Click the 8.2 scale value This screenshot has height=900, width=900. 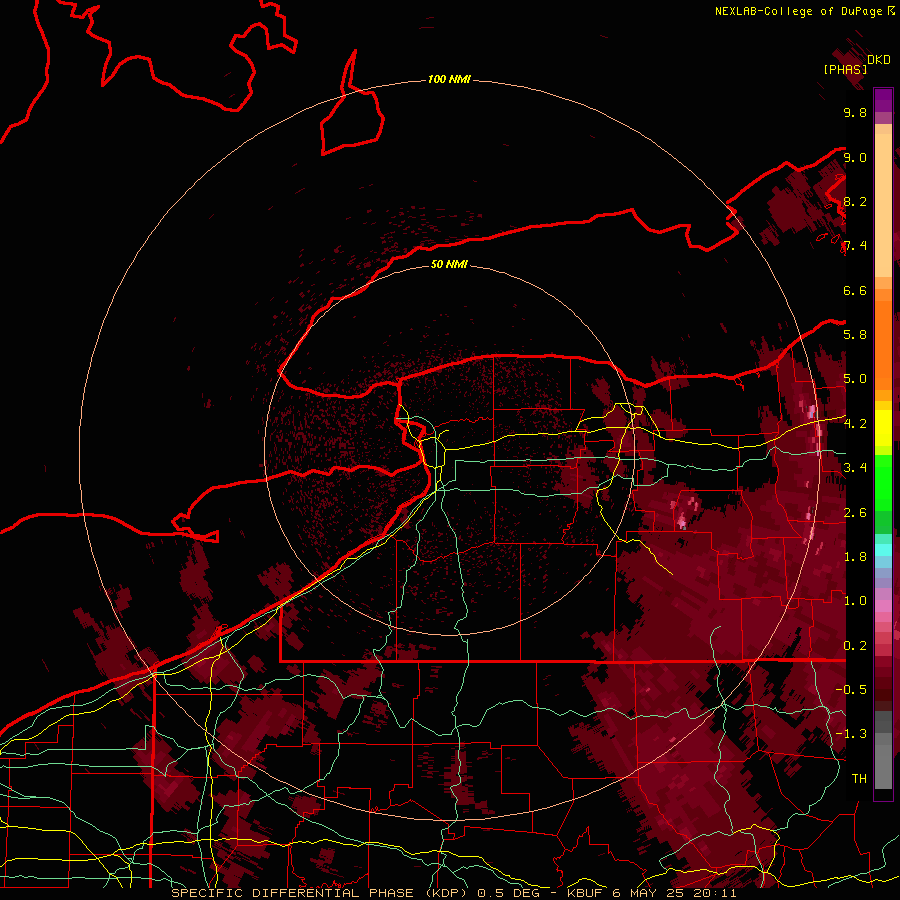855,201
